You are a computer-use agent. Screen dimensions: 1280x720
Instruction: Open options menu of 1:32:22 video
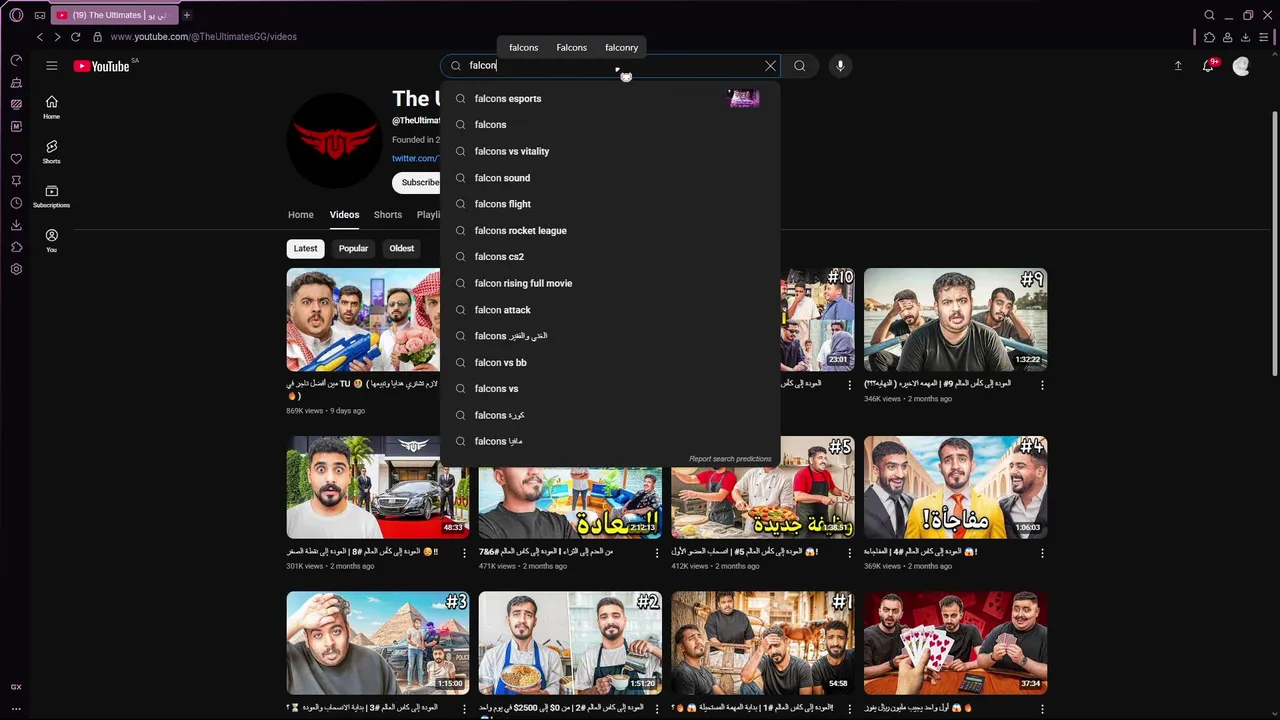(x=1042, y=384)
